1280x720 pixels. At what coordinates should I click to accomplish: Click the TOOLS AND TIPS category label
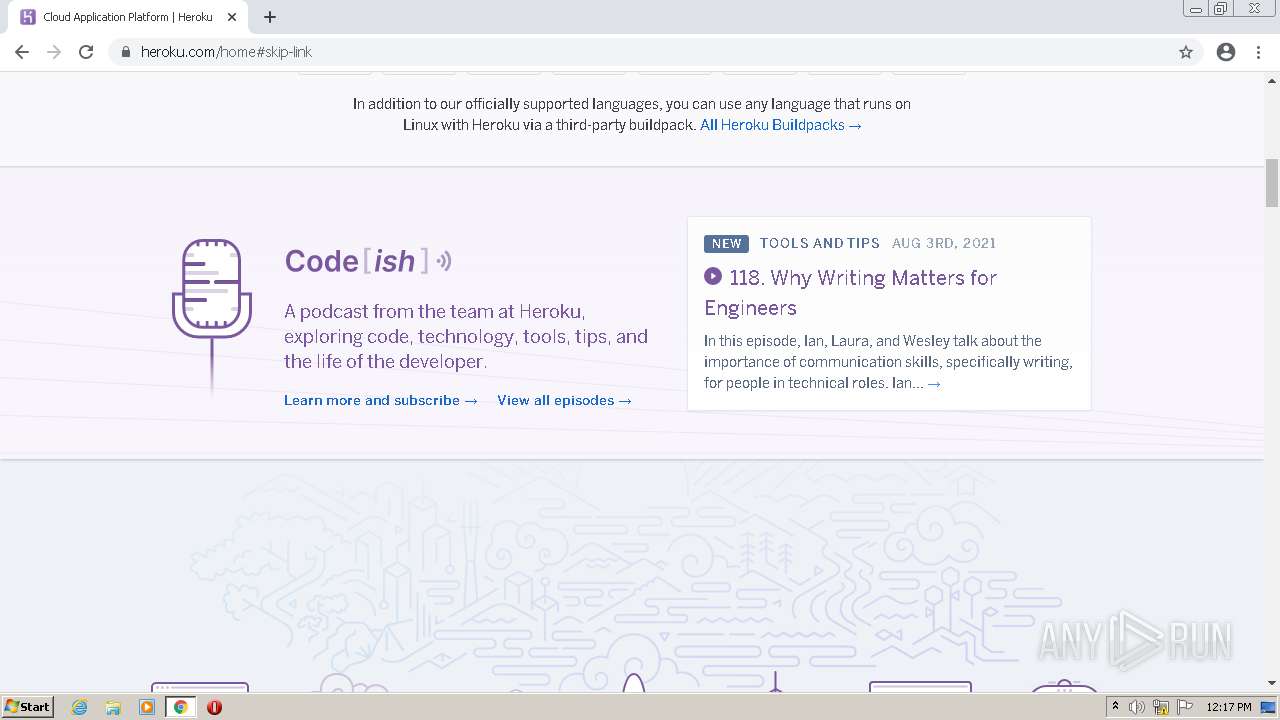[820, 243]
